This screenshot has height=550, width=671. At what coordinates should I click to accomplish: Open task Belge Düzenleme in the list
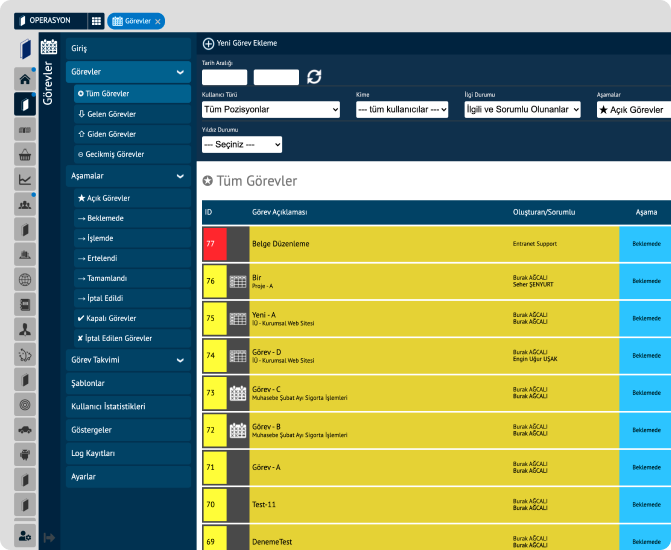coord(281,244)
